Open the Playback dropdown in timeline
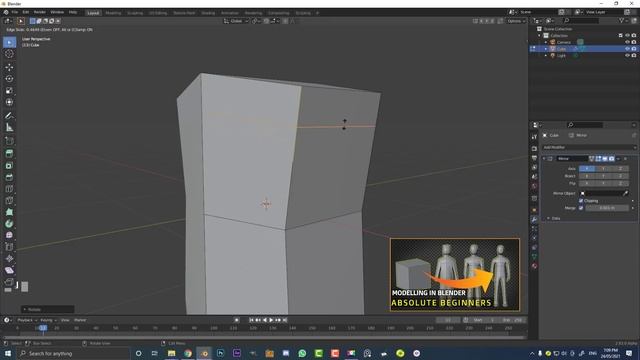 pos(27,320)
